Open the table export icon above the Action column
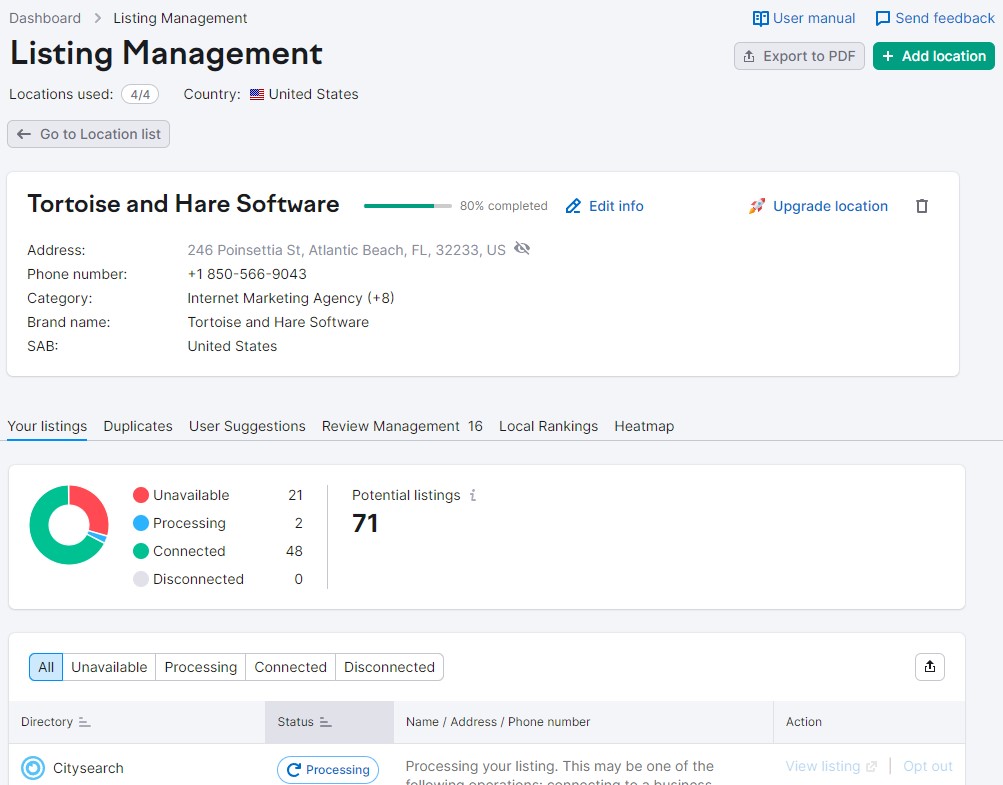1003x785 pixels. pyautogui.click(x=929, y=667)
